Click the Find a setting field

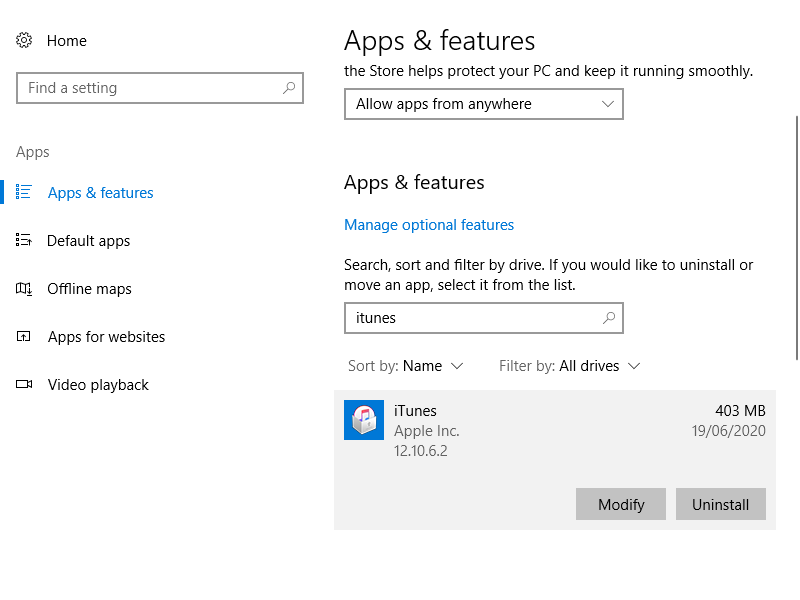[150, 88]
